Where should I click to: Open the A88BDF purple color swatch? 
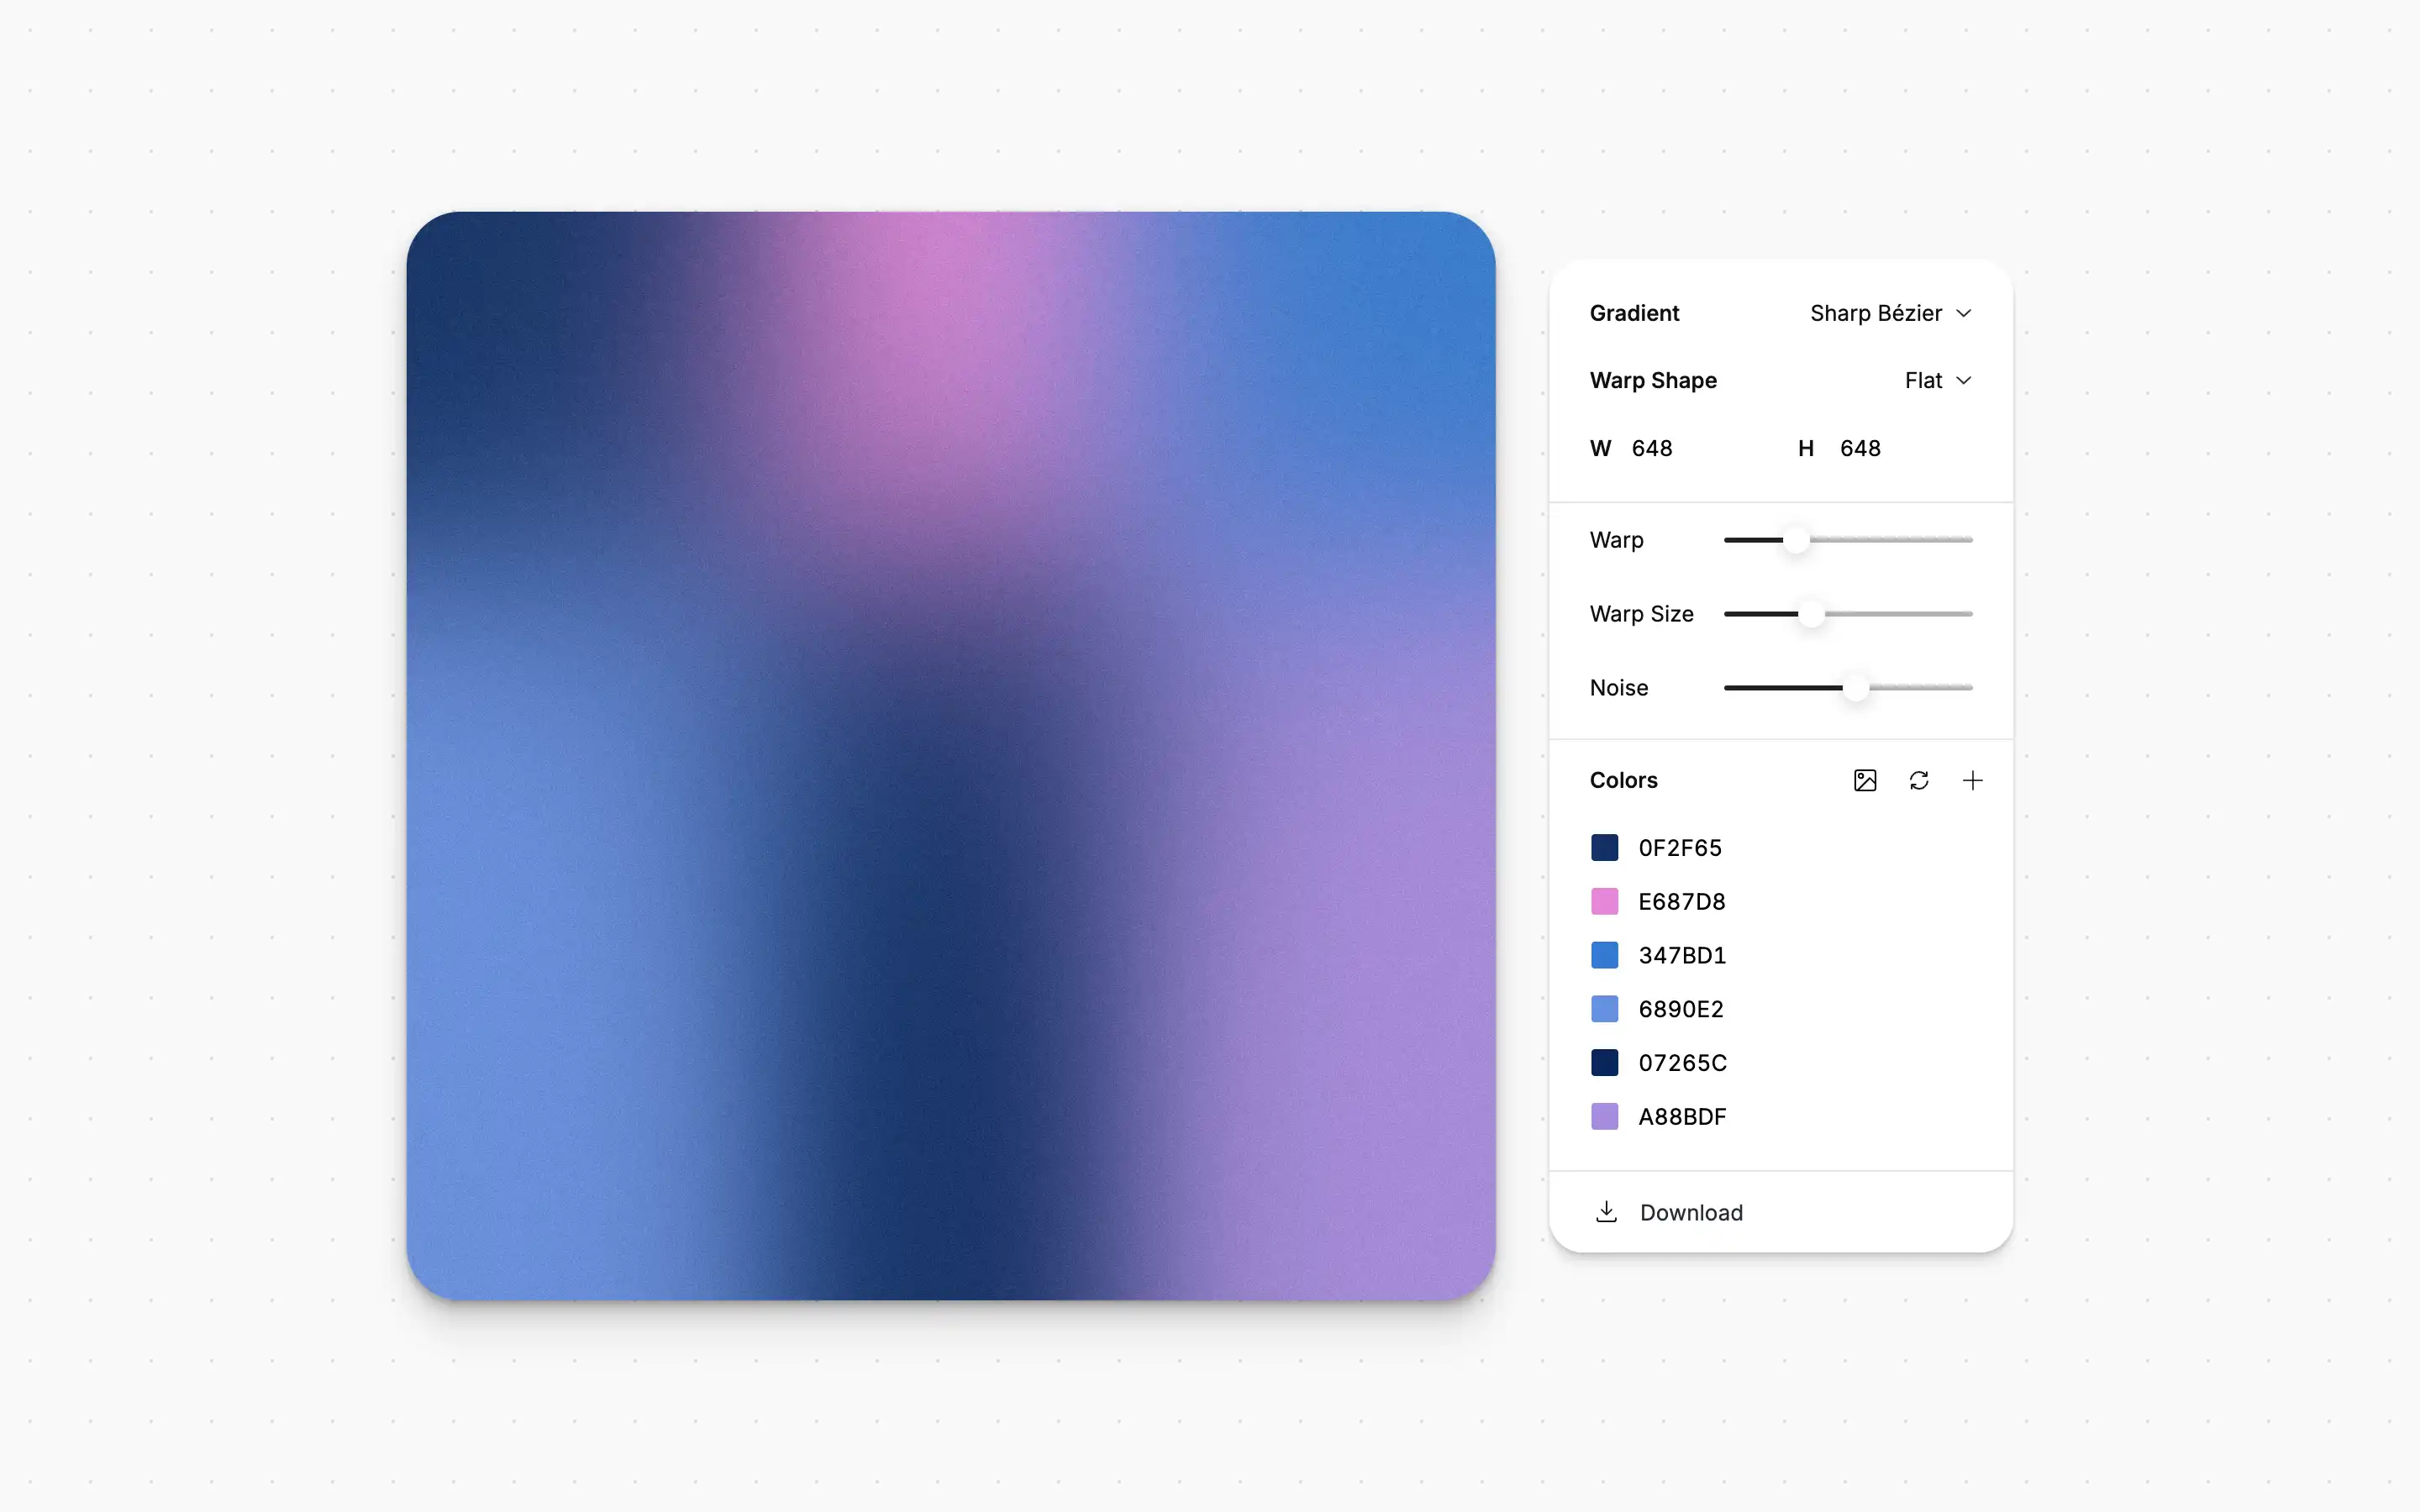(x=1605, y=1116)
